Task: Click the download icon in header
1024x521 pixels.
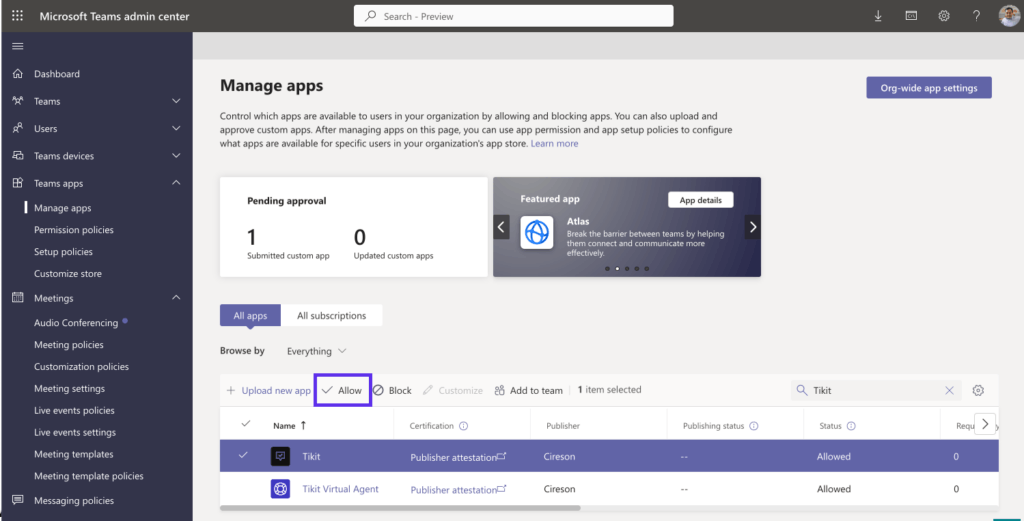Action: click(878, 16)
